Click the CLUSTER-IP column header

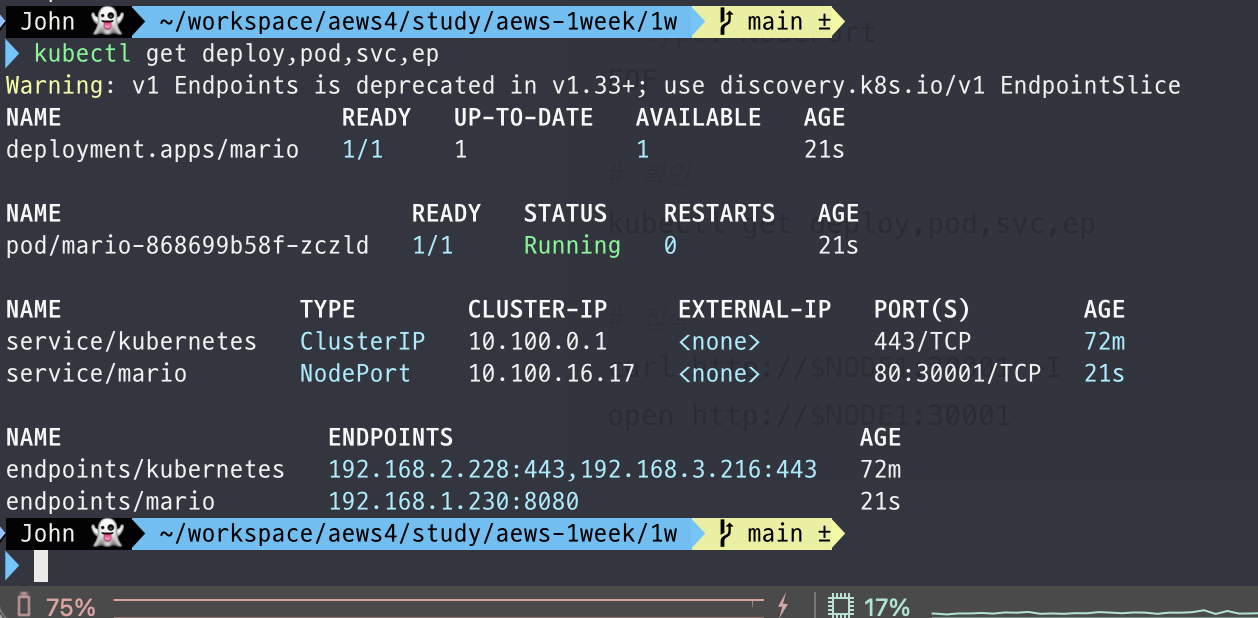[537, 309]
